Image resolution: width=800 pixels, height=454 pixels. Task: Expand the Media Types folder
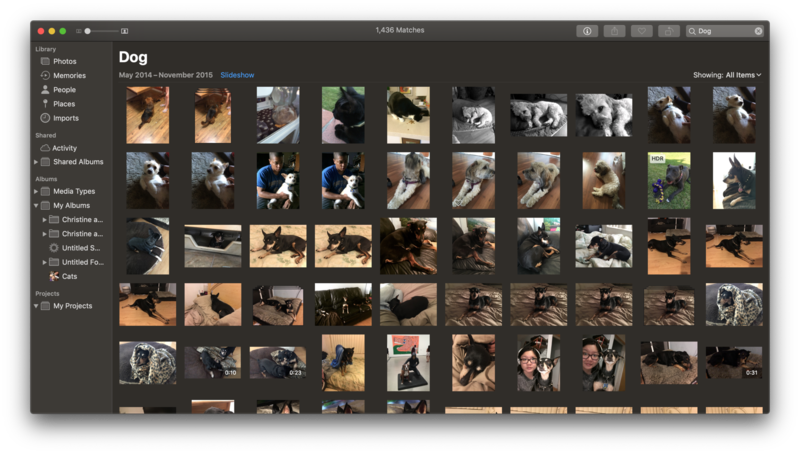coord(36,191)
